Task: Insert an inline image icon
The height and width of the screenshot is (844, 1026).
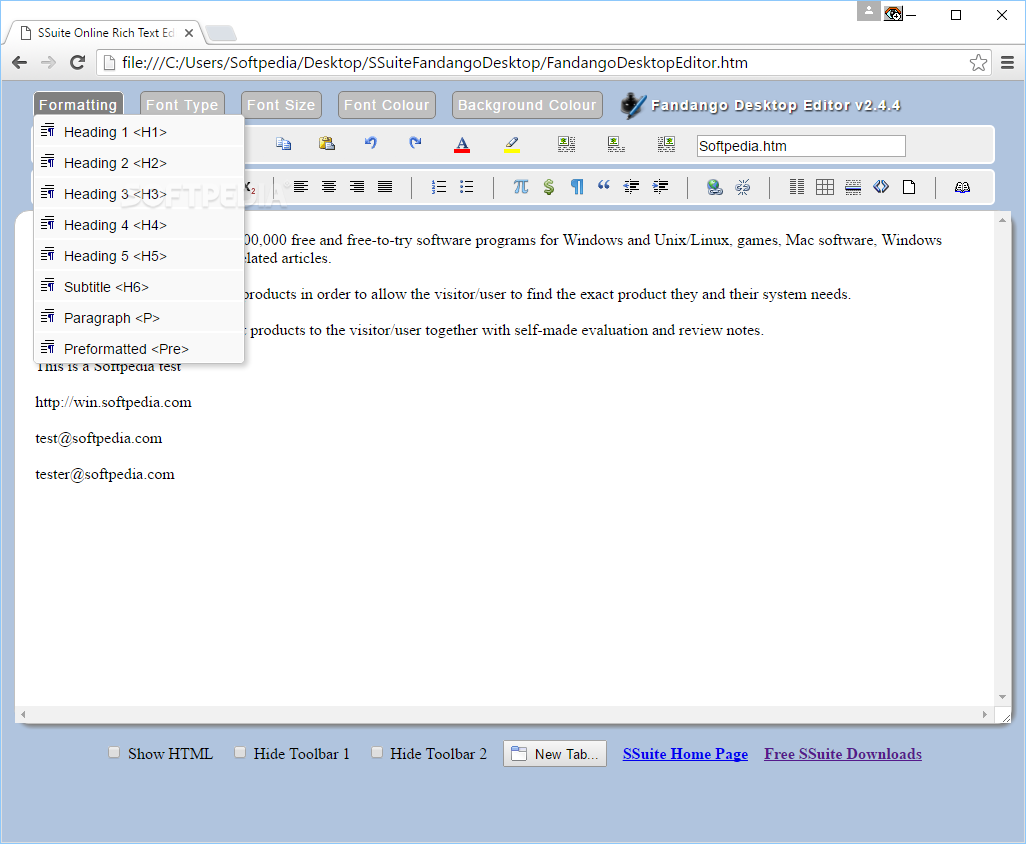Action: click(616, 144)
